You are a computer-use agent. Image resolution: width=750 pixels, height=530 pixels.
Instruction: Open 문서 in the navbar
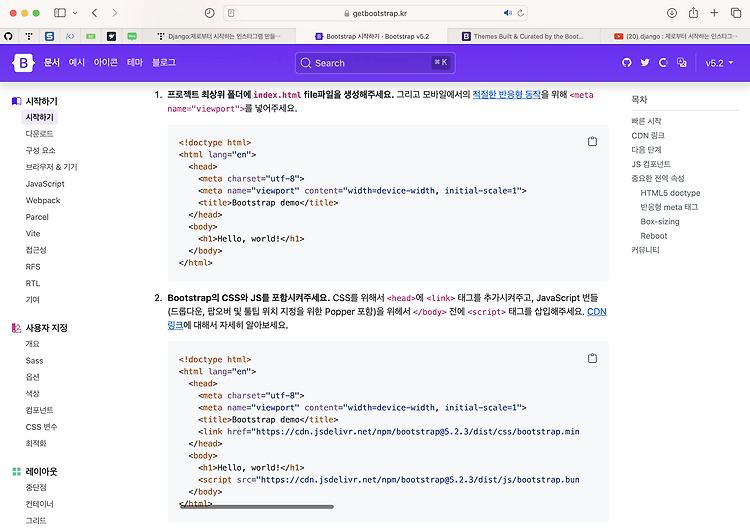coord(52,62)
